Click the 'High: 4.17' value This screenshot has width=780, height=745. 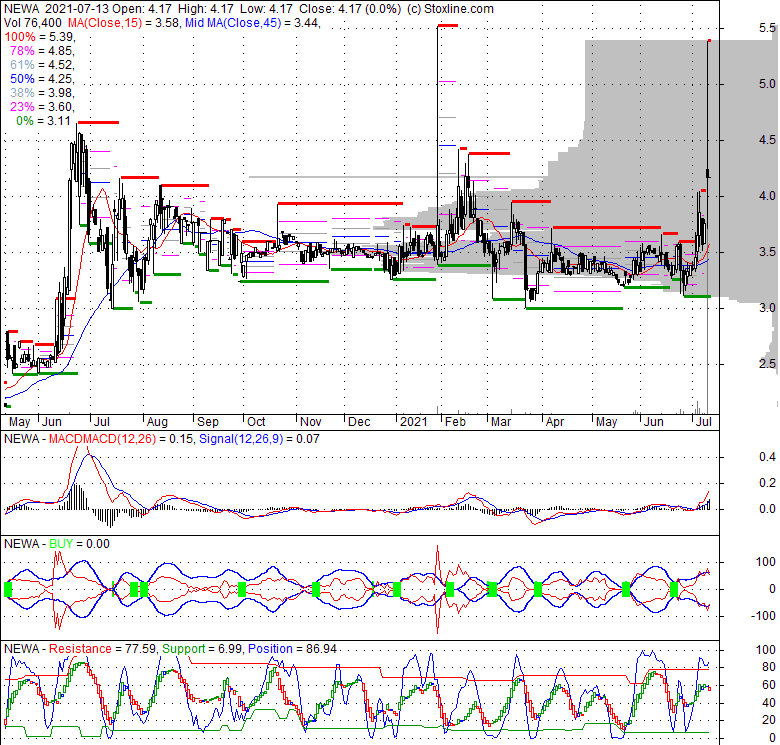click(204, 9)
